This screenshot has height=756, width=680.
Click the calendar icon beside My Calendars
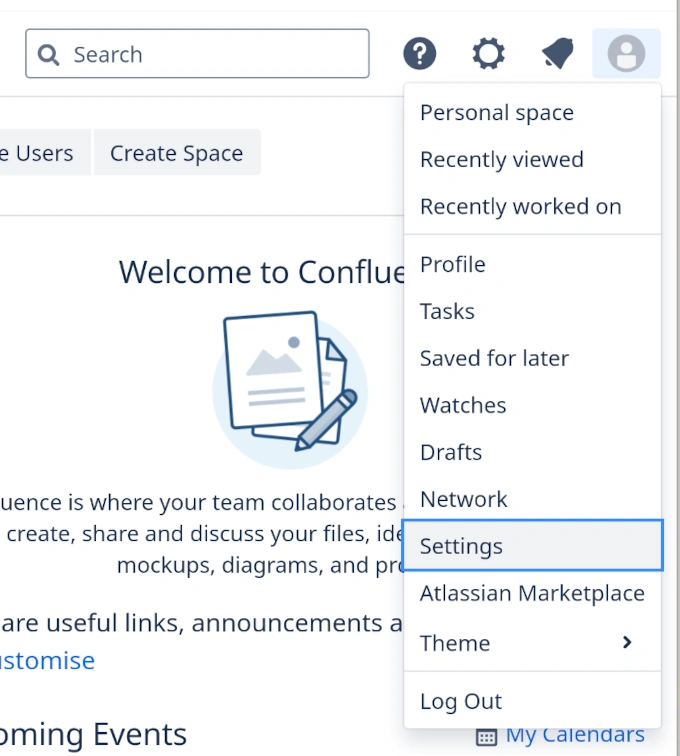click(x=487, y=737)
